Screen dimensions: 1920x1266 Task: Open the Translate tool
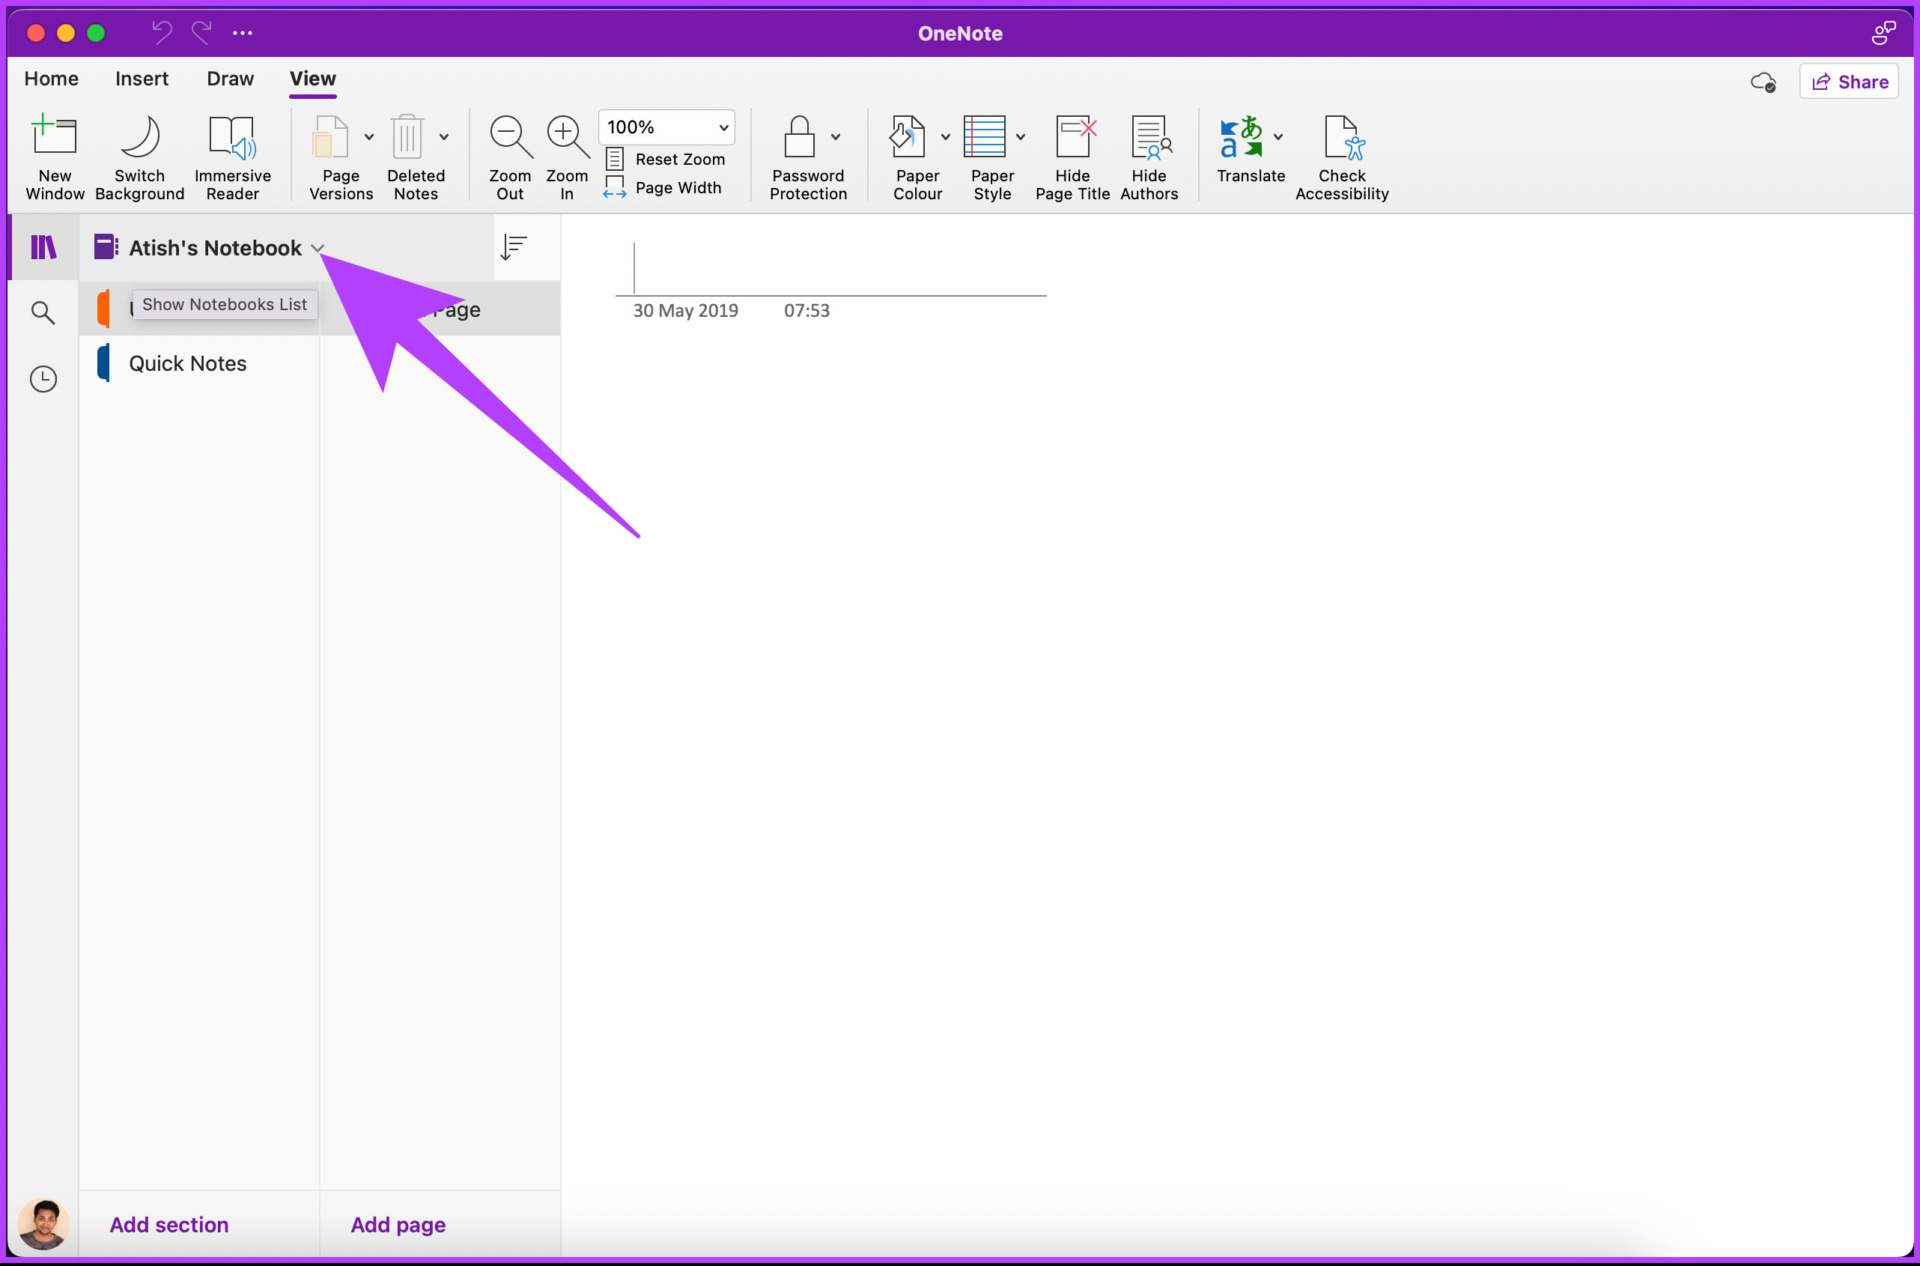pyautogui.click(x=1250, y=155)
